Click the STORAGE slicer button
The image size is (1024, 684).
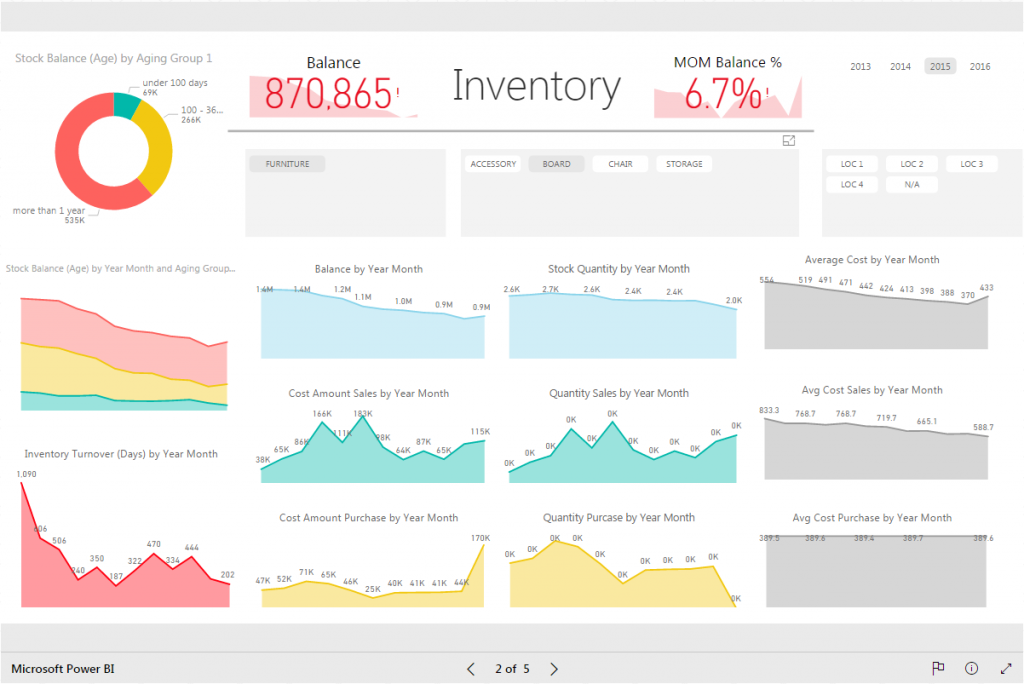click(684, 164)
